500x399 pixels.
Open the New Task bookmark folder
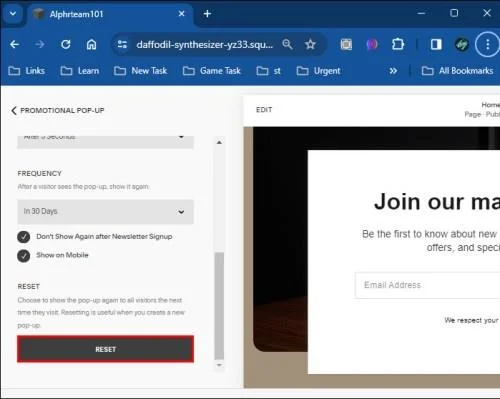(140, 71)
